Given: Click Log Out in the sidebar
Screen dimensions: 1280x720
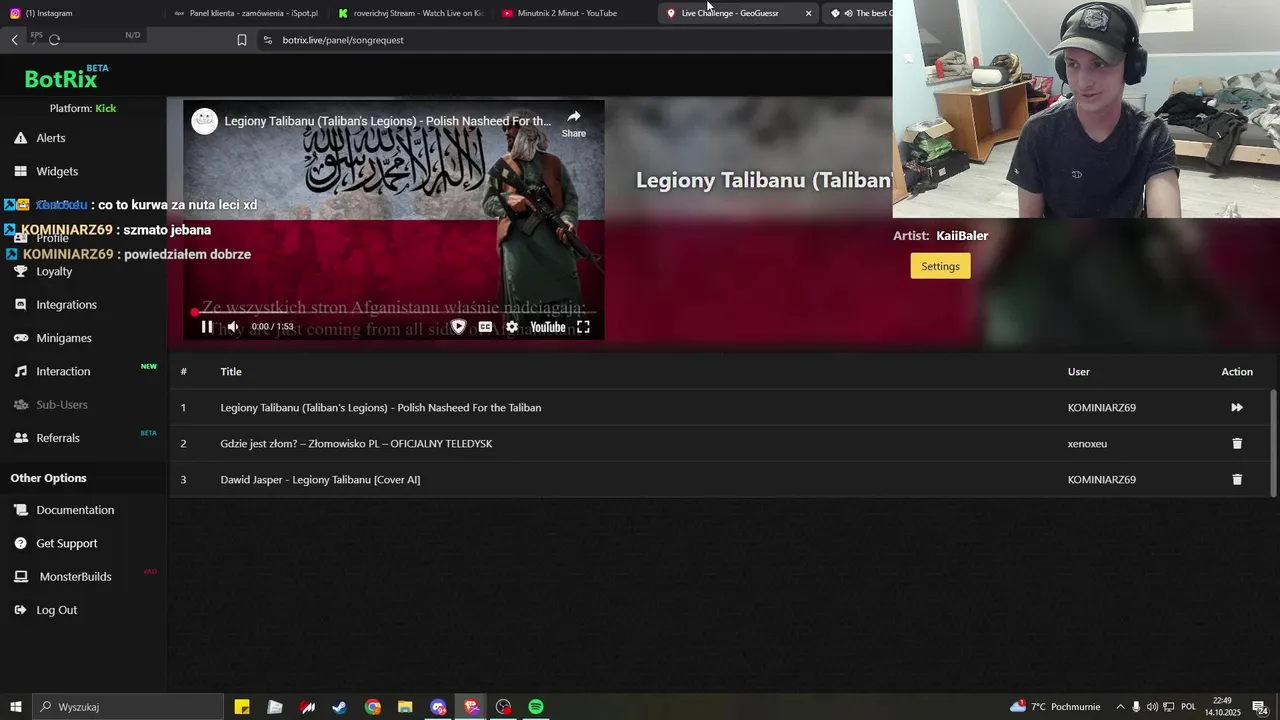Looking at the screenshot, I should tap(56, 610).
